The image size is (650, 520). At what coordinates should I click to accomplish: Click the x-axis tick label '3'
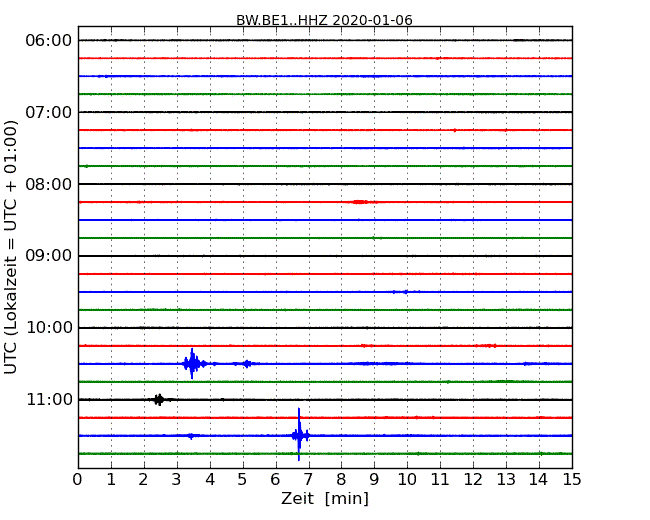pos(177,480)
